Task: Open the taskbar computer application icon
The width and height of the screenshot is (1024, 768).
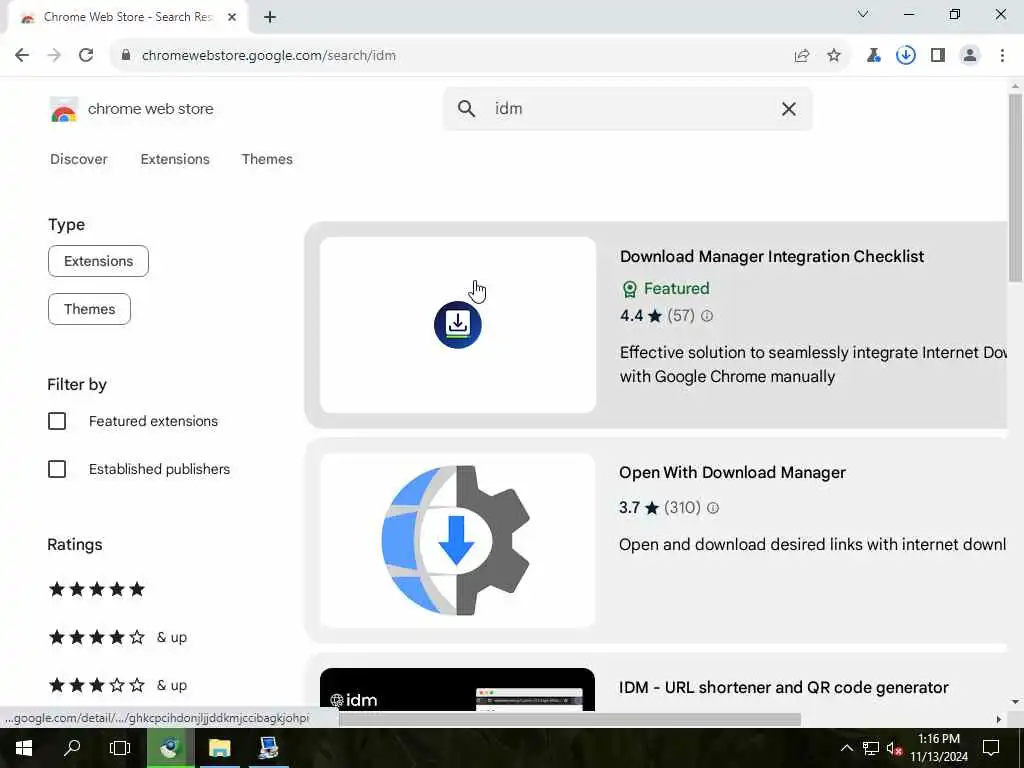Action: pyautogui.click(x=268, y=748)
